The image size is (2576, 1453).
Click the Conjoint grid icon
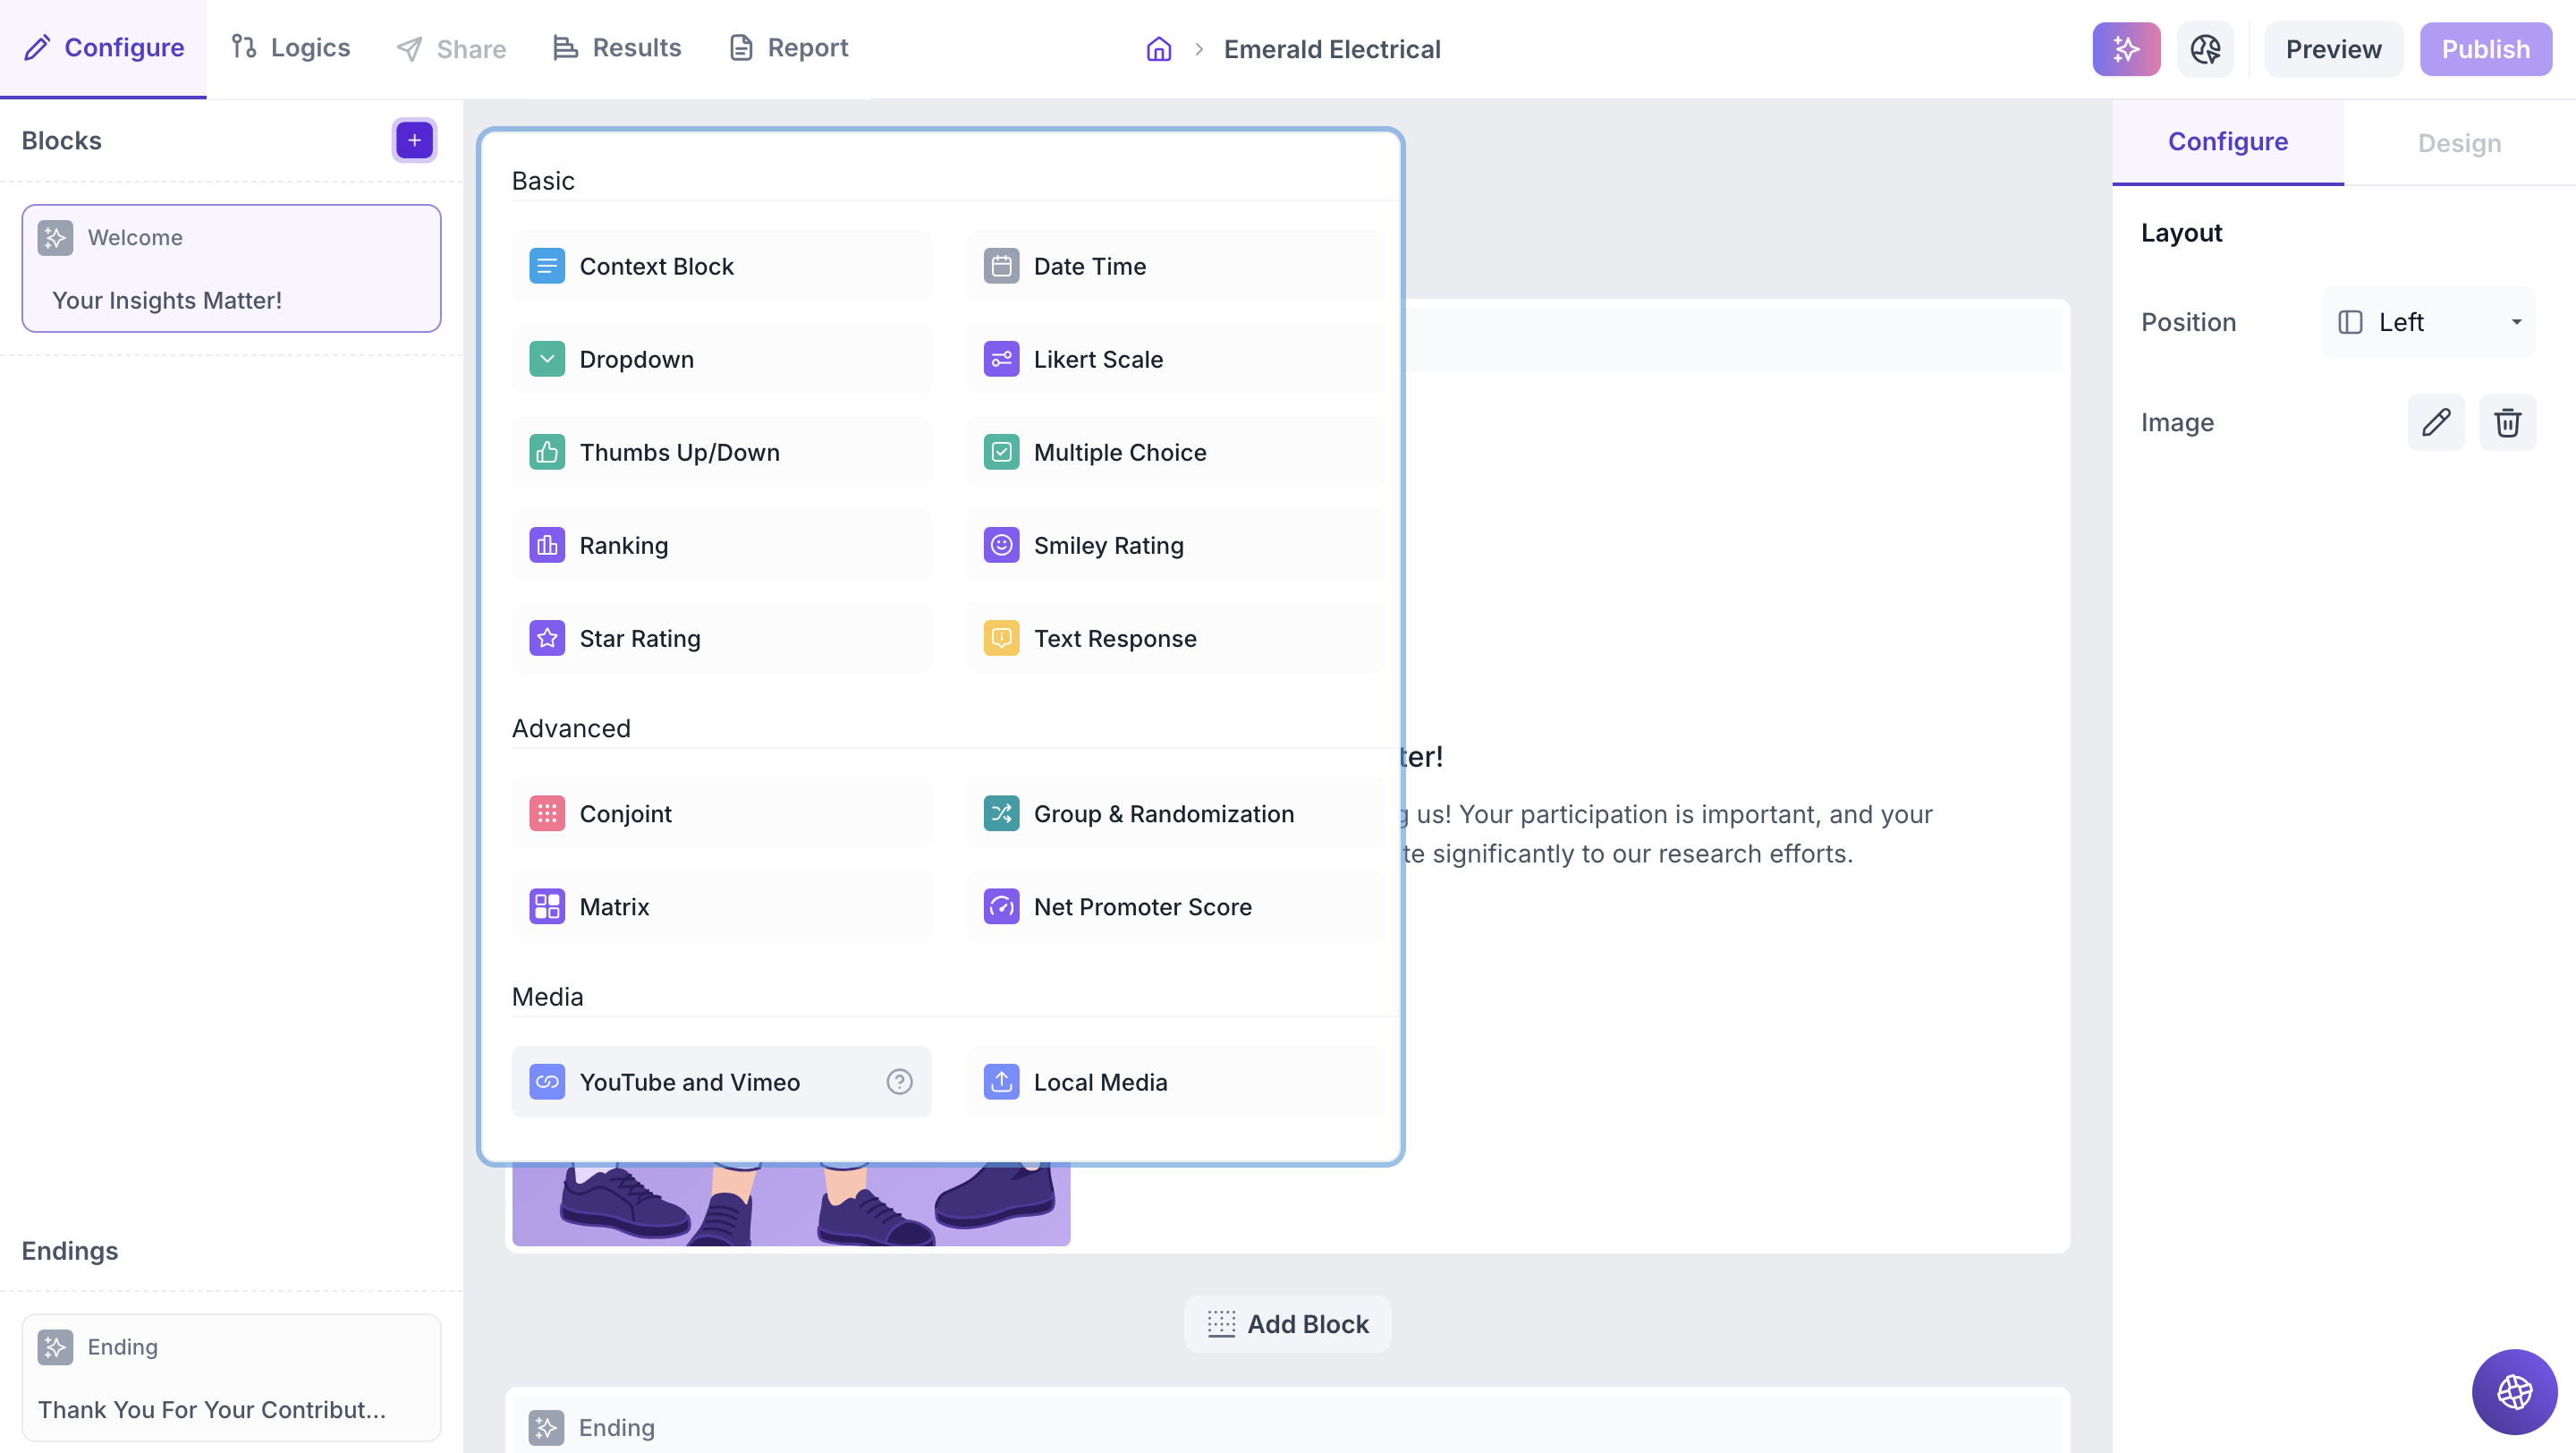[x=547, y=814]
